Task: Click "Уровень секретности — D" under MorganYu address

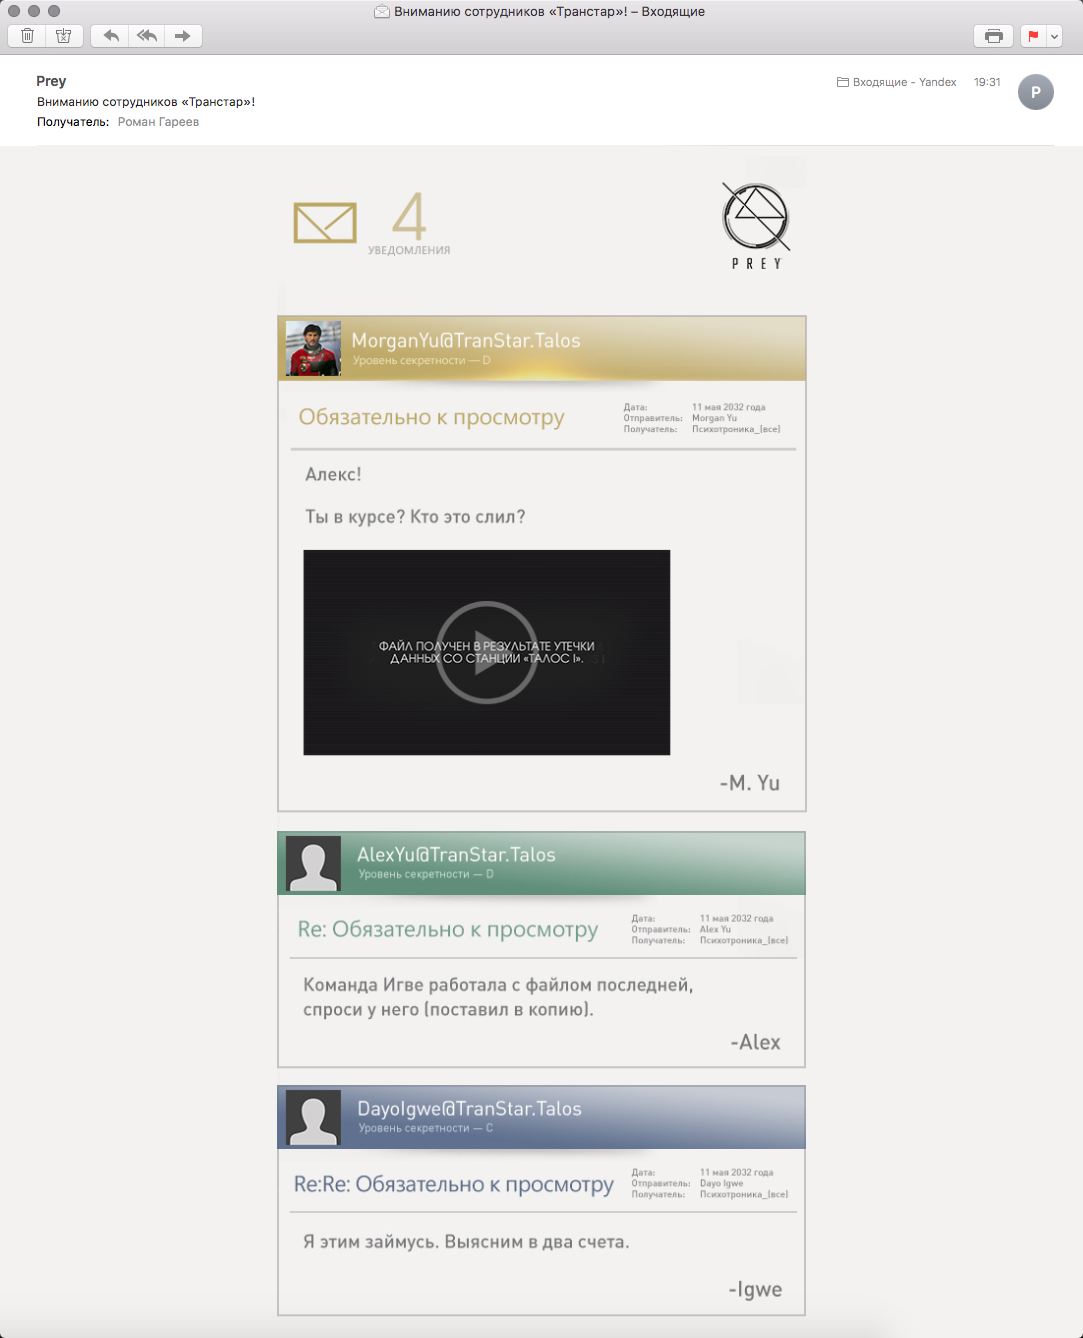Action: 422,361
